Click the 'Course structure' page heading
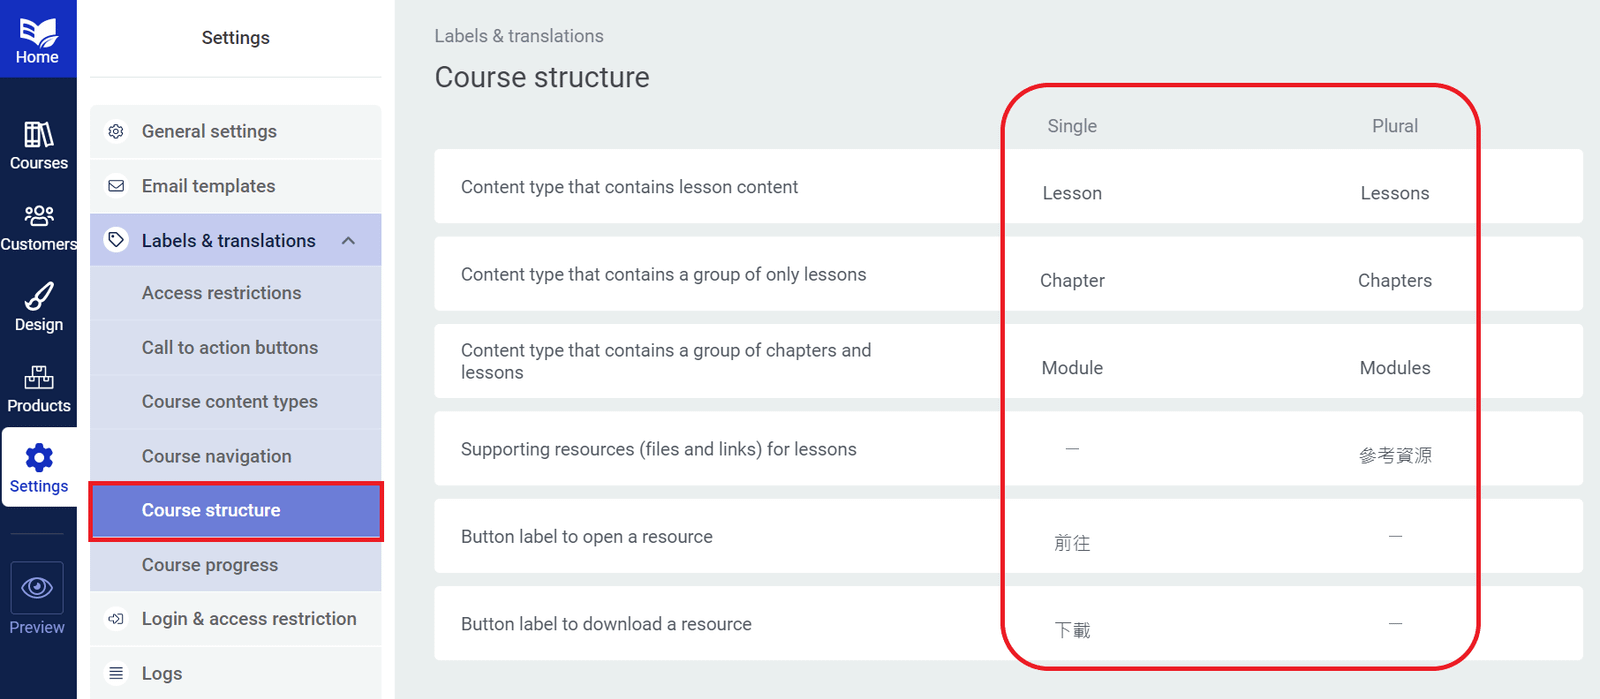The height and width of the screenshot is (699, 1600). pos(542,77)
